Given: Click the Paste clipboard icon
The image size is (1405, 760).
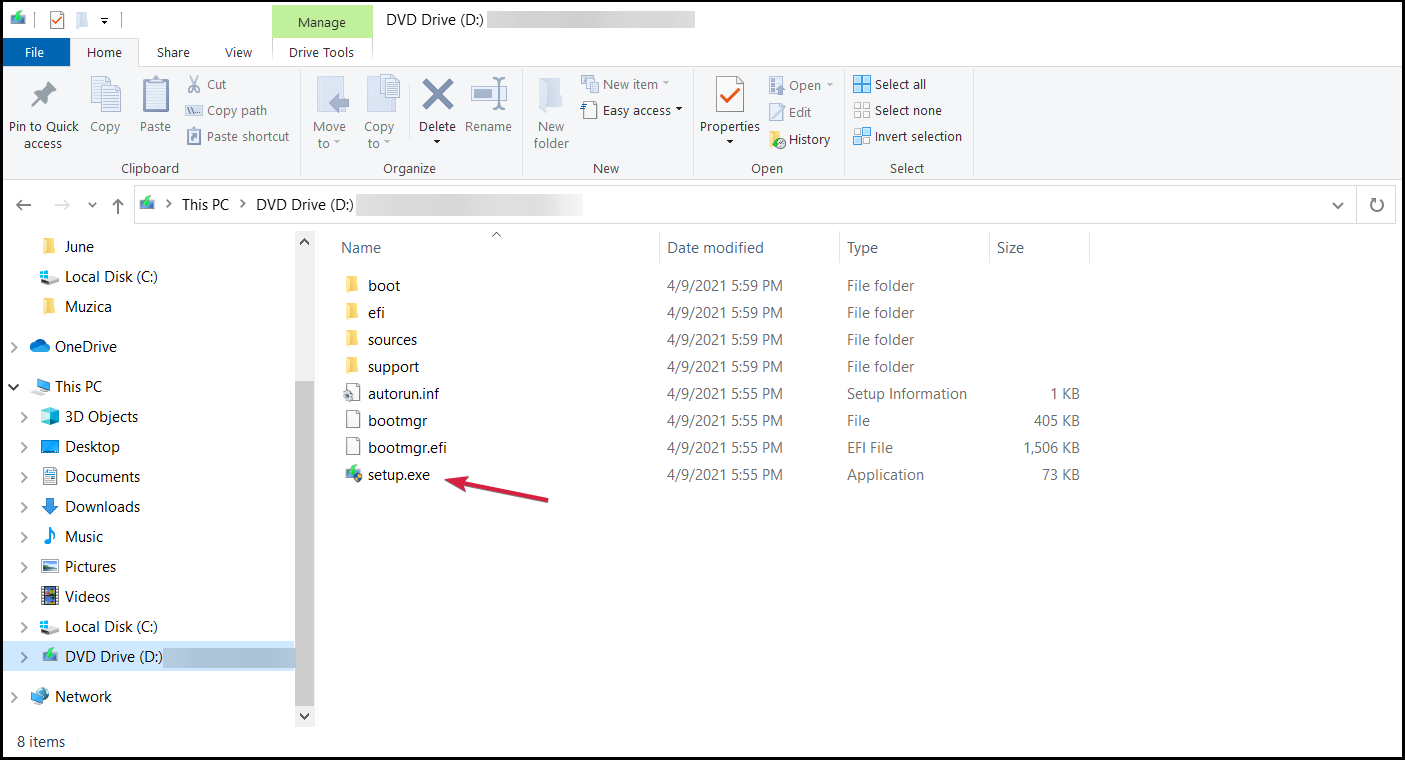Looking at the screenshot, I should (155, 98).
